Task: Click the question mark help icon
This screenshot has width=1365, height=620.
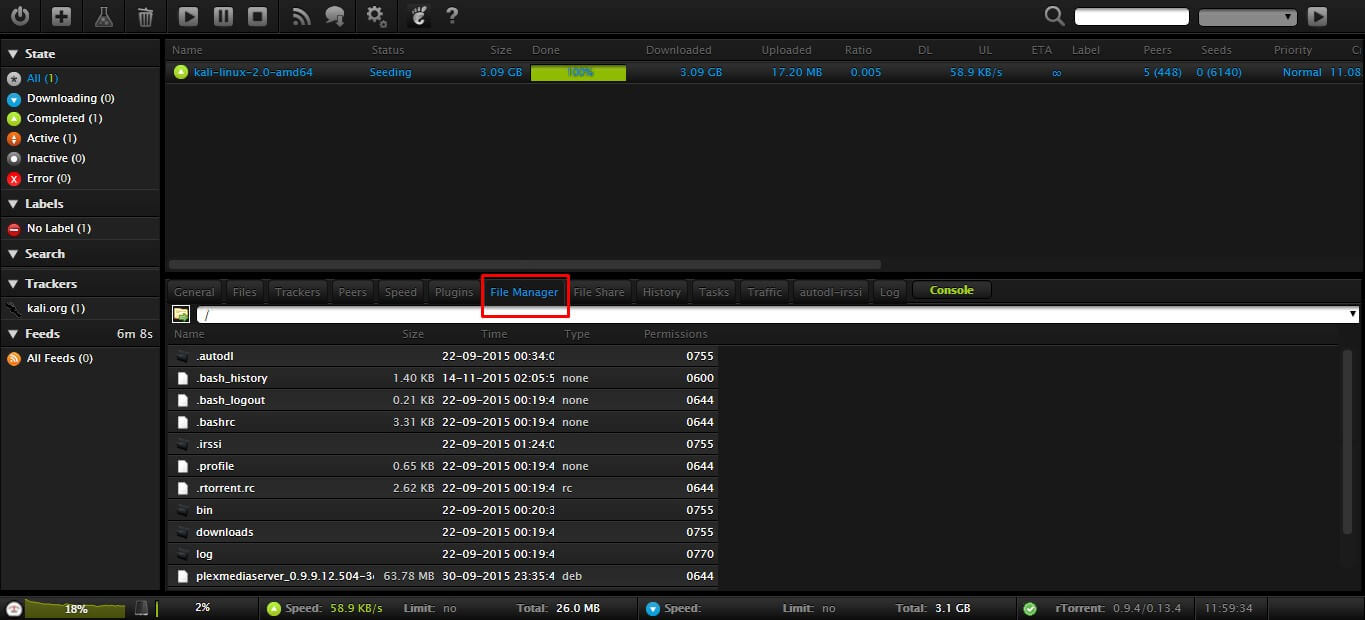Action: pos(452,16)
